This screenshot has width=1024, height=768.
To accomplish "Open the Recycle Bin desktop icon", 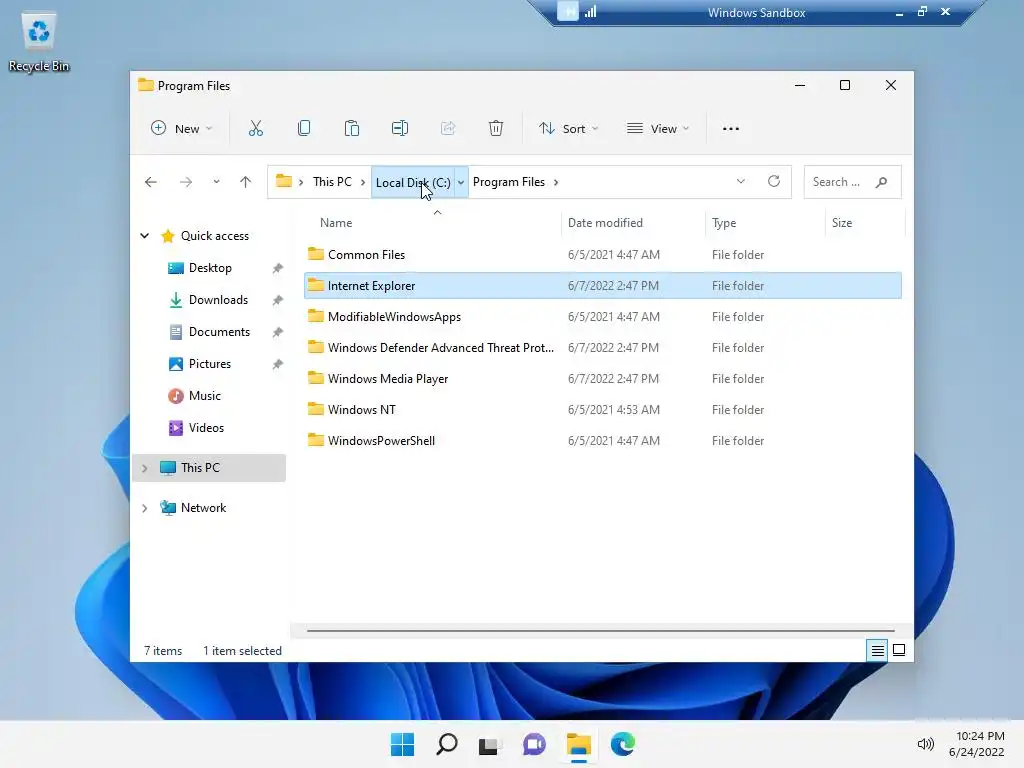I will (x=39, y=42).
